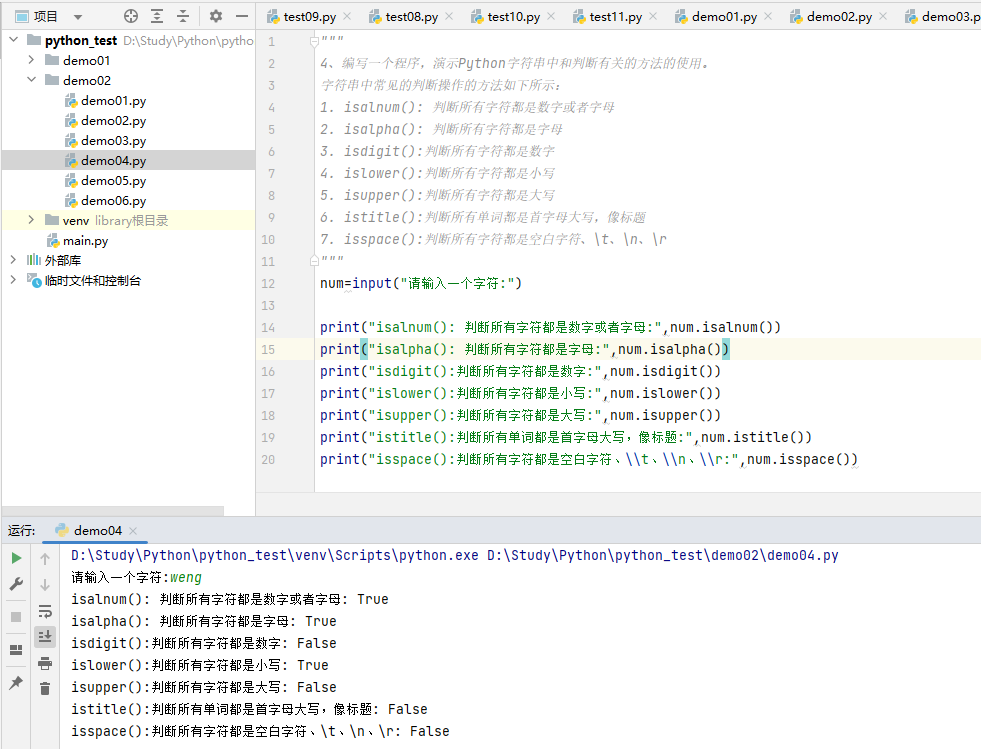The width and height of the screenshot is (981, 749).
Task: Pin the run tab with pin icon
Action: tap(16, 683)
